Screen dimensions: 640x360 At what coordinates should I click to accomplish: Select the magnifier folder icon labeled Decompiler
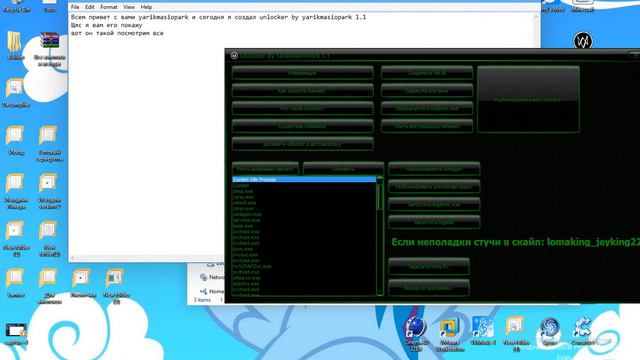(x=15, y=88)
